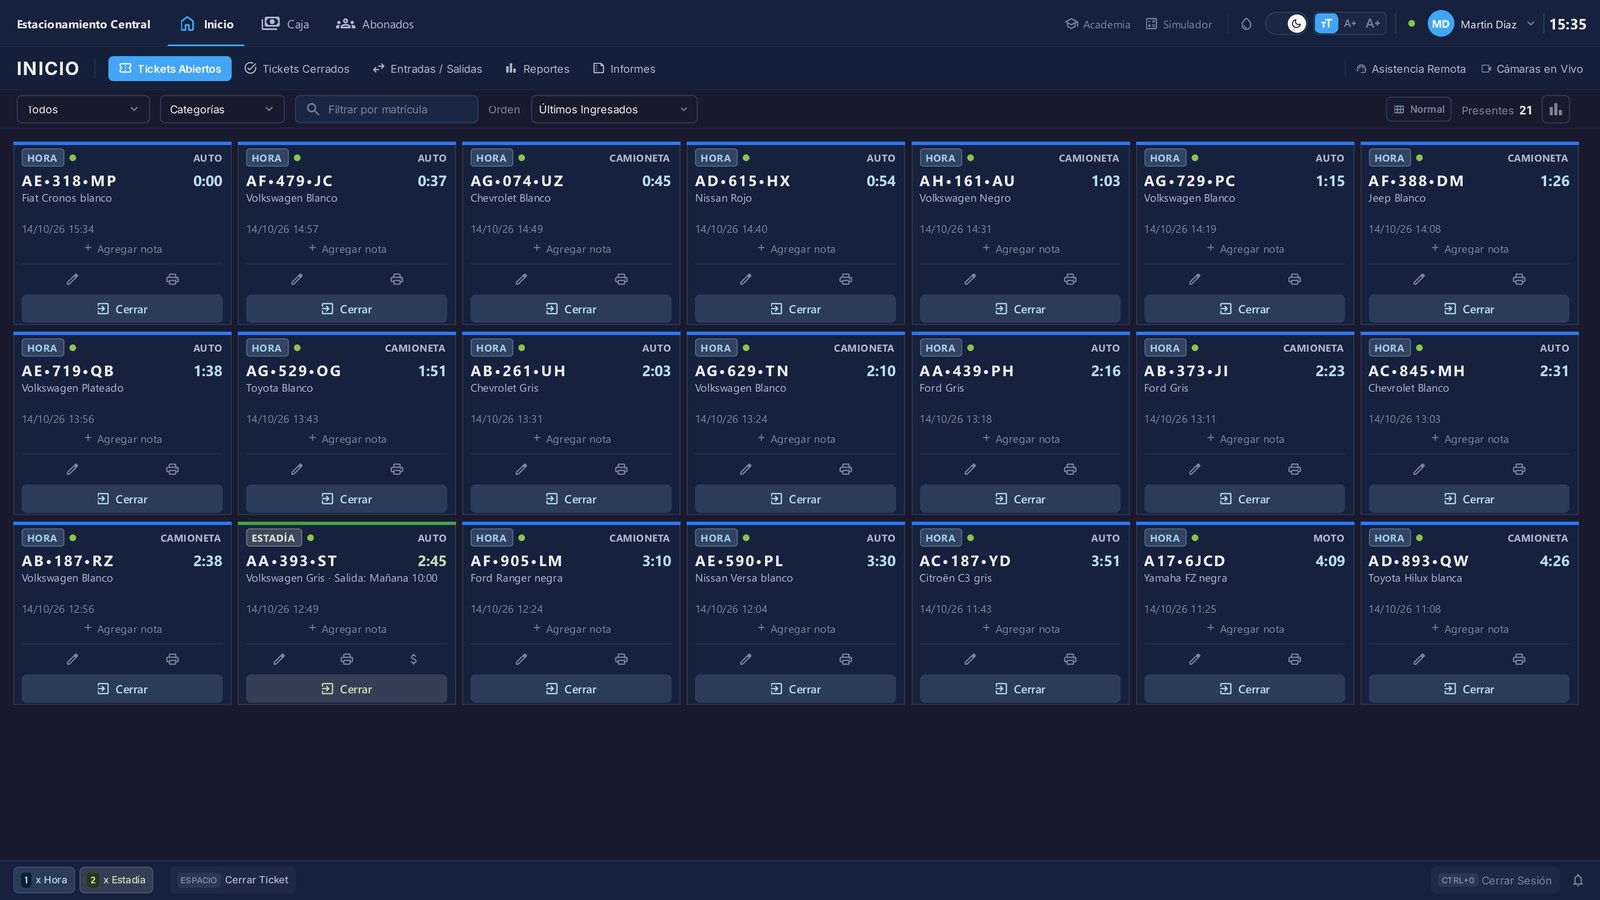Open the Últimos Ingresados order dropdown
Screen dimensions: 1600x900
coord(614,110)
